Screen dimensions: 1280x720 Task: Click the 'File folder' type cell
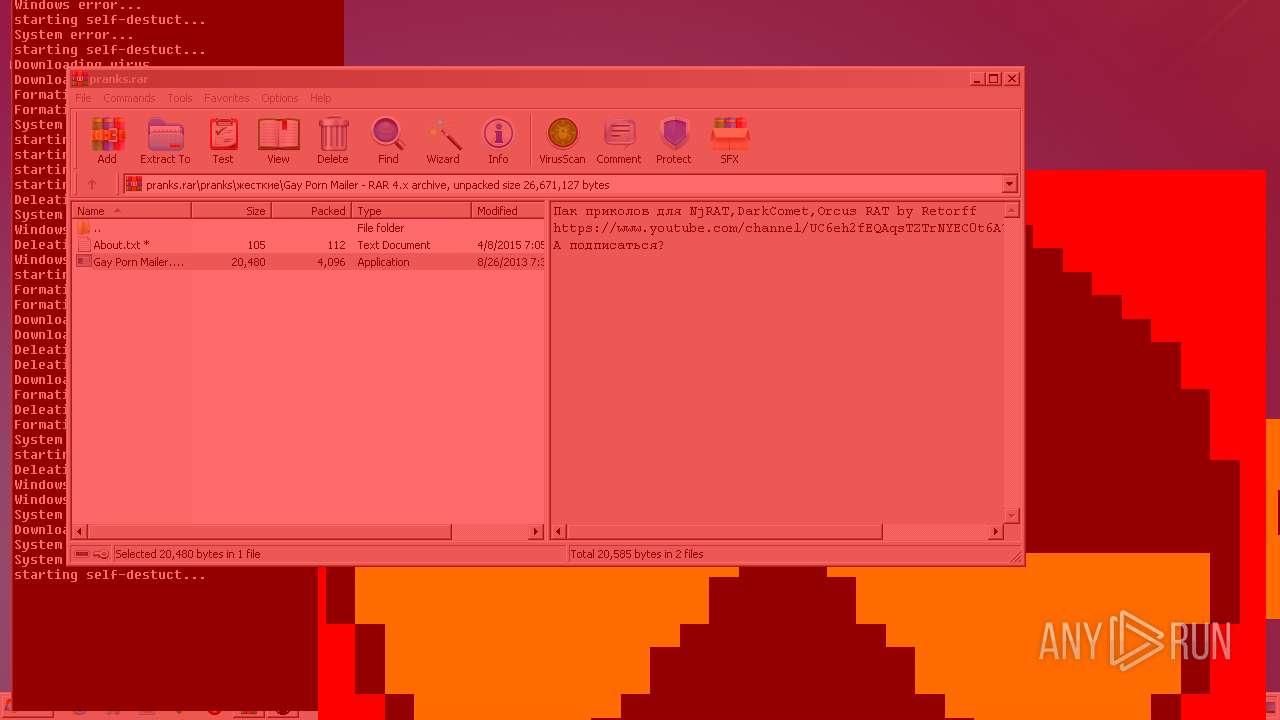(x=381, y=228)
